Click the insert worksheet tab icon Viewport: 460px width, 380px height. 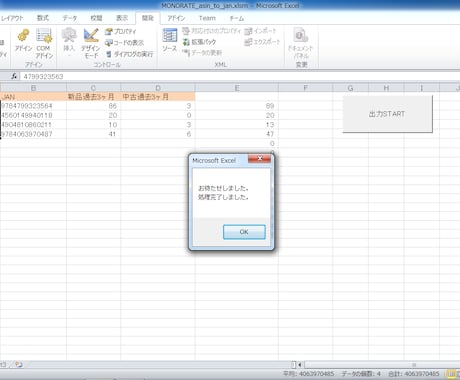[18, 364]
